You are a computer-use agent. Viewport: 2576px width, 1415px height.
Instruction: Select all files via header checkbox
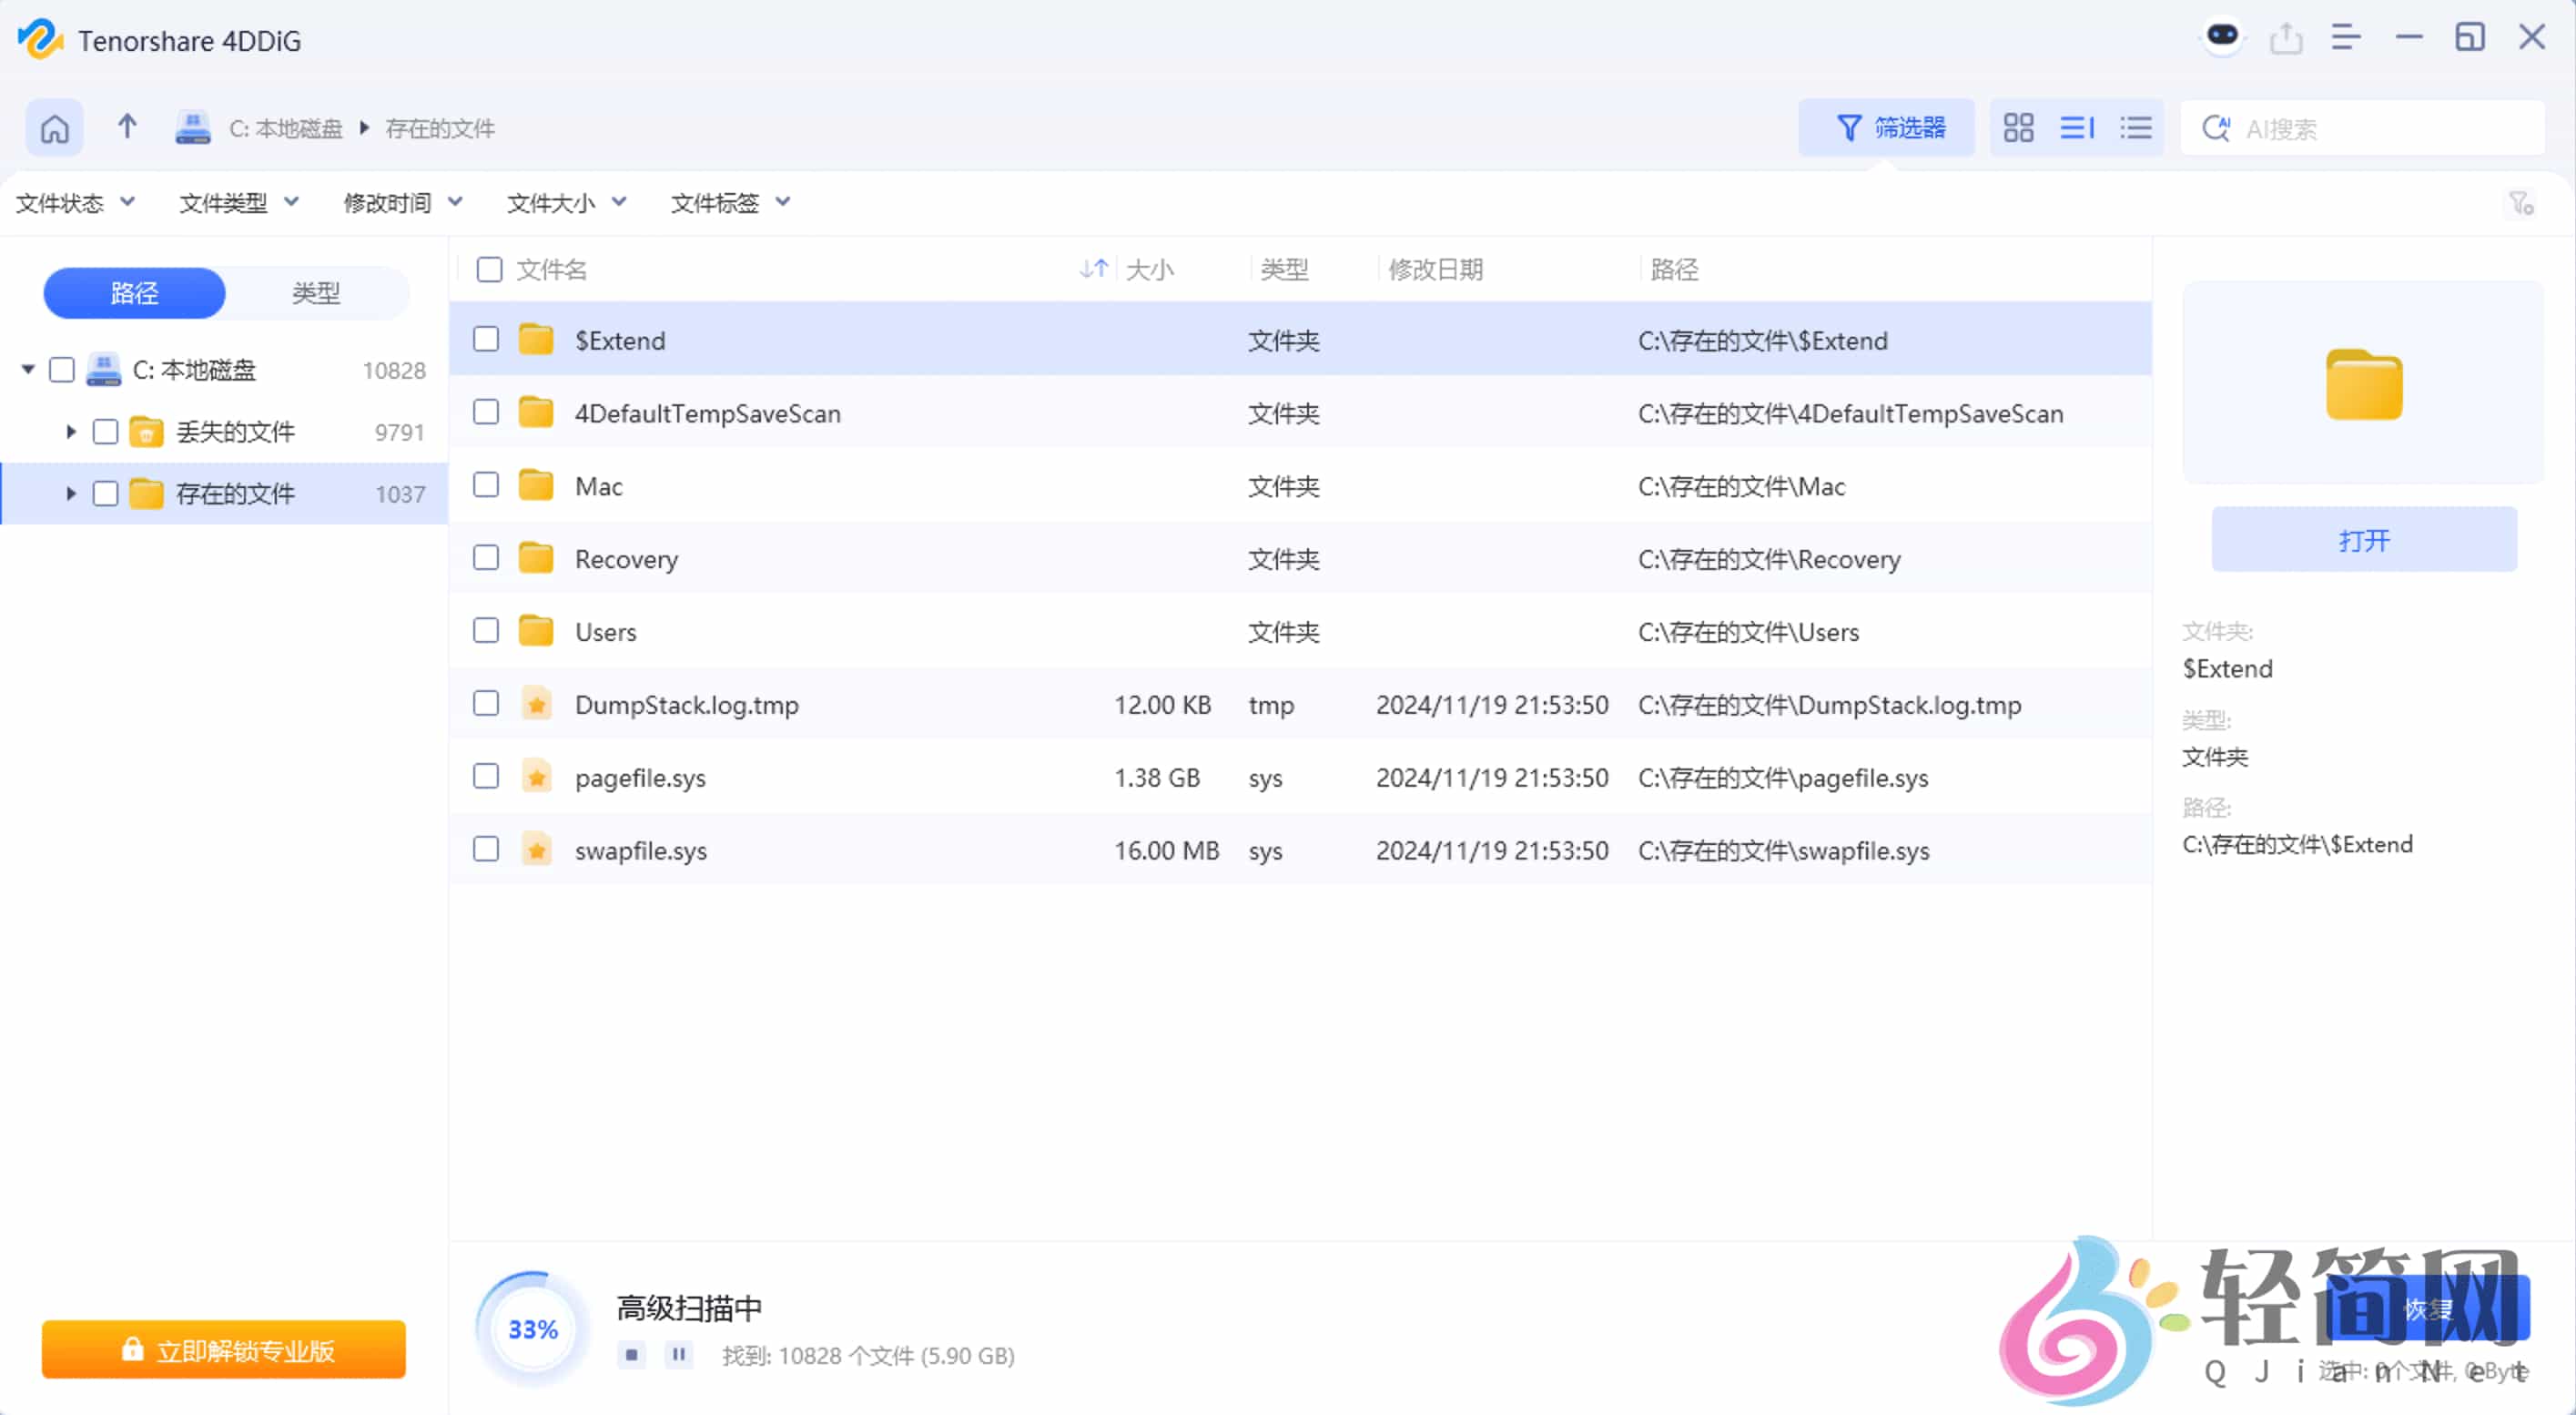coord(488,269)
